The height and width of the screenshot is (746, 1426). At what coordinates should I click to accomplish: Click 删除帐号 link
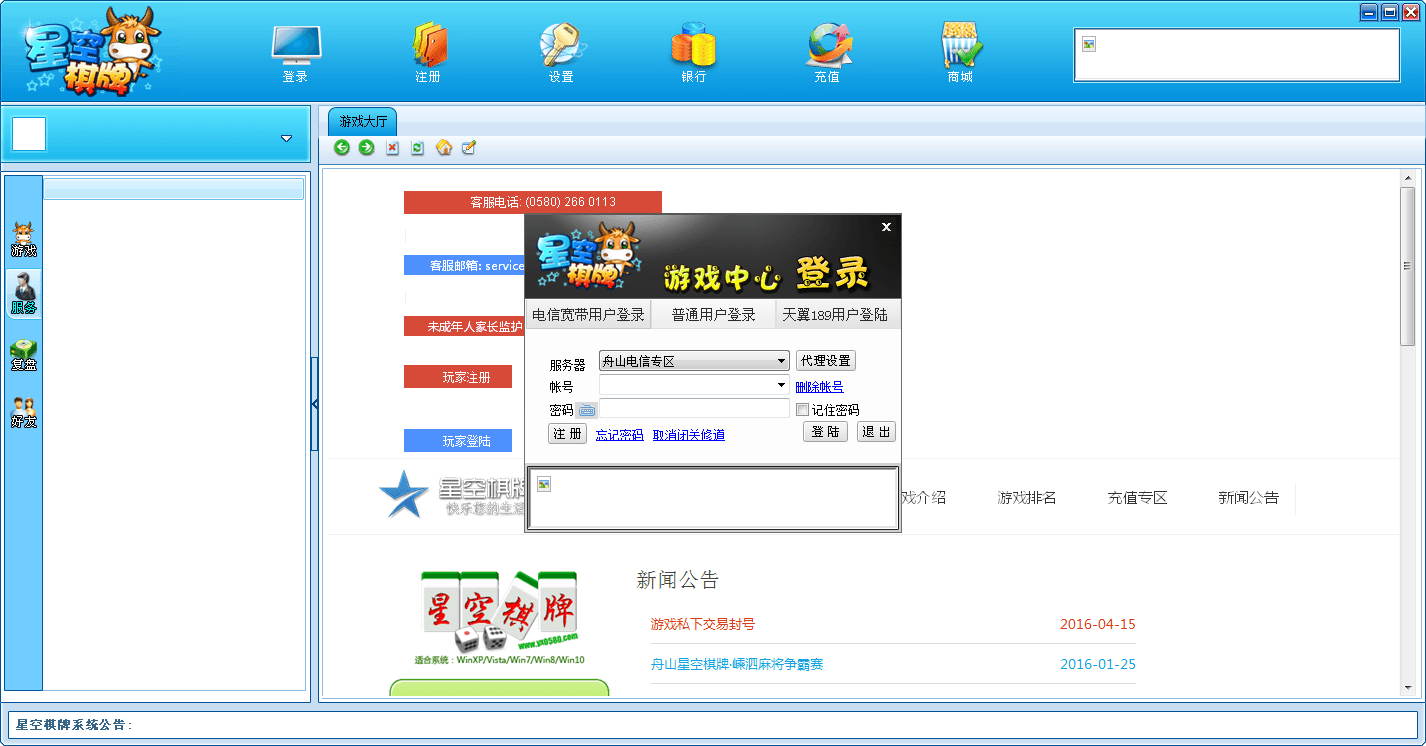tap(819, 387)
